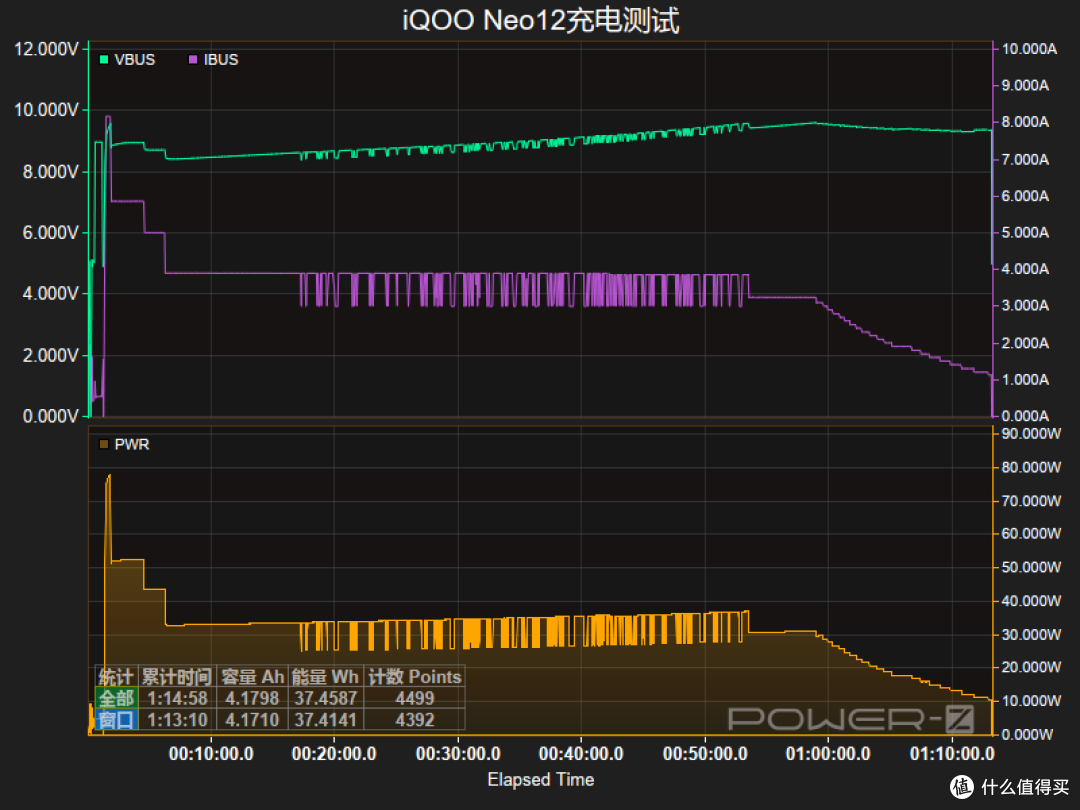Click the 00:40:00.0 time axis tick
The image size is (1080, 810).
[581, 754]
